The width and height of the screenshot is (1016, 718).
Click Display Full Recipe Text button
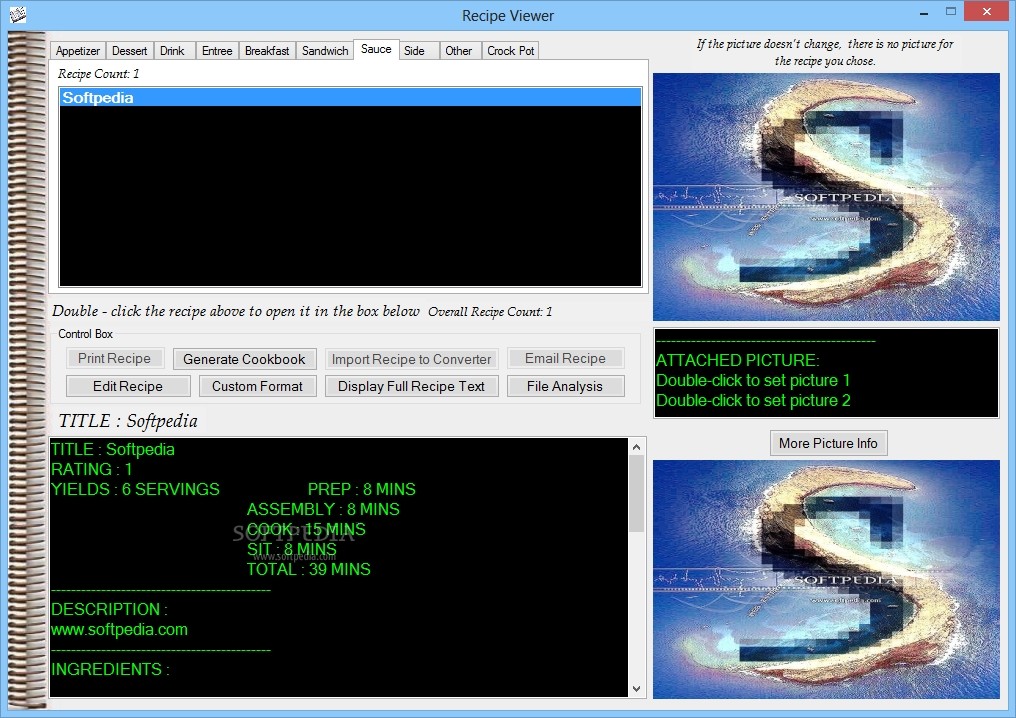point(411,386)
